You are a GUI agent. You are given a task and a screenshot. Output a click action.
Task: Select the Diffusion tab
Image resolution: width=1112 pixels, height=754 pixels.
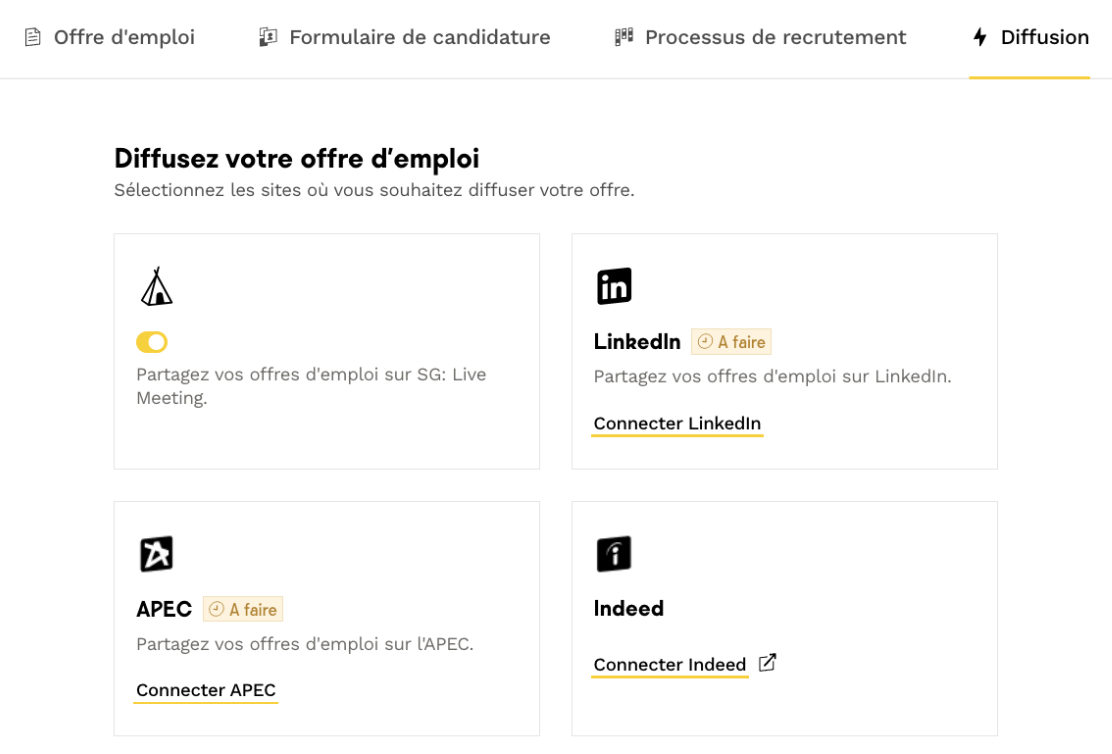pos(1030,37)
